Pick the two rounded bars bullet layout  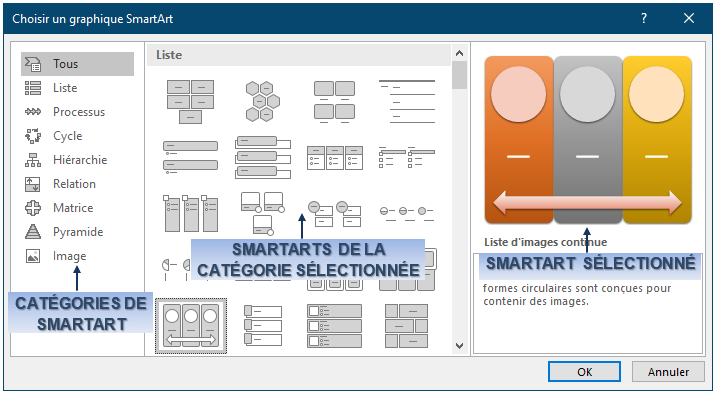coord(190,157)
